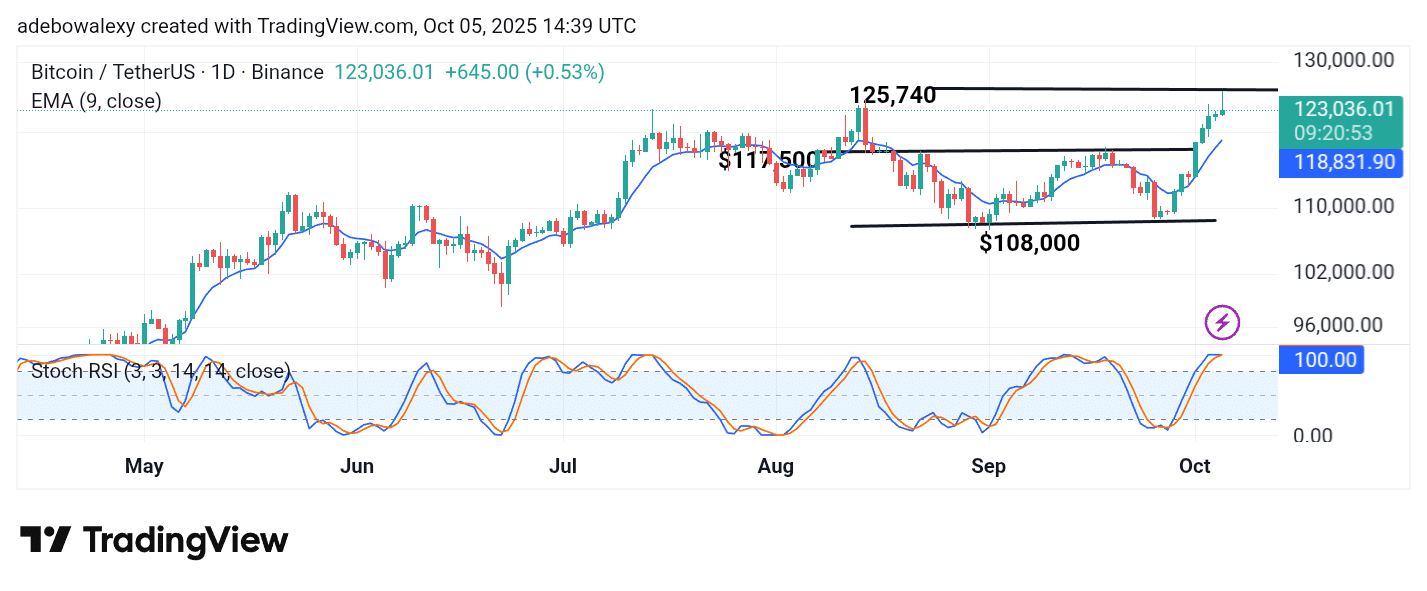
Task: Click the purple lightning bolt icon
Action: [x=1223, y=323]
